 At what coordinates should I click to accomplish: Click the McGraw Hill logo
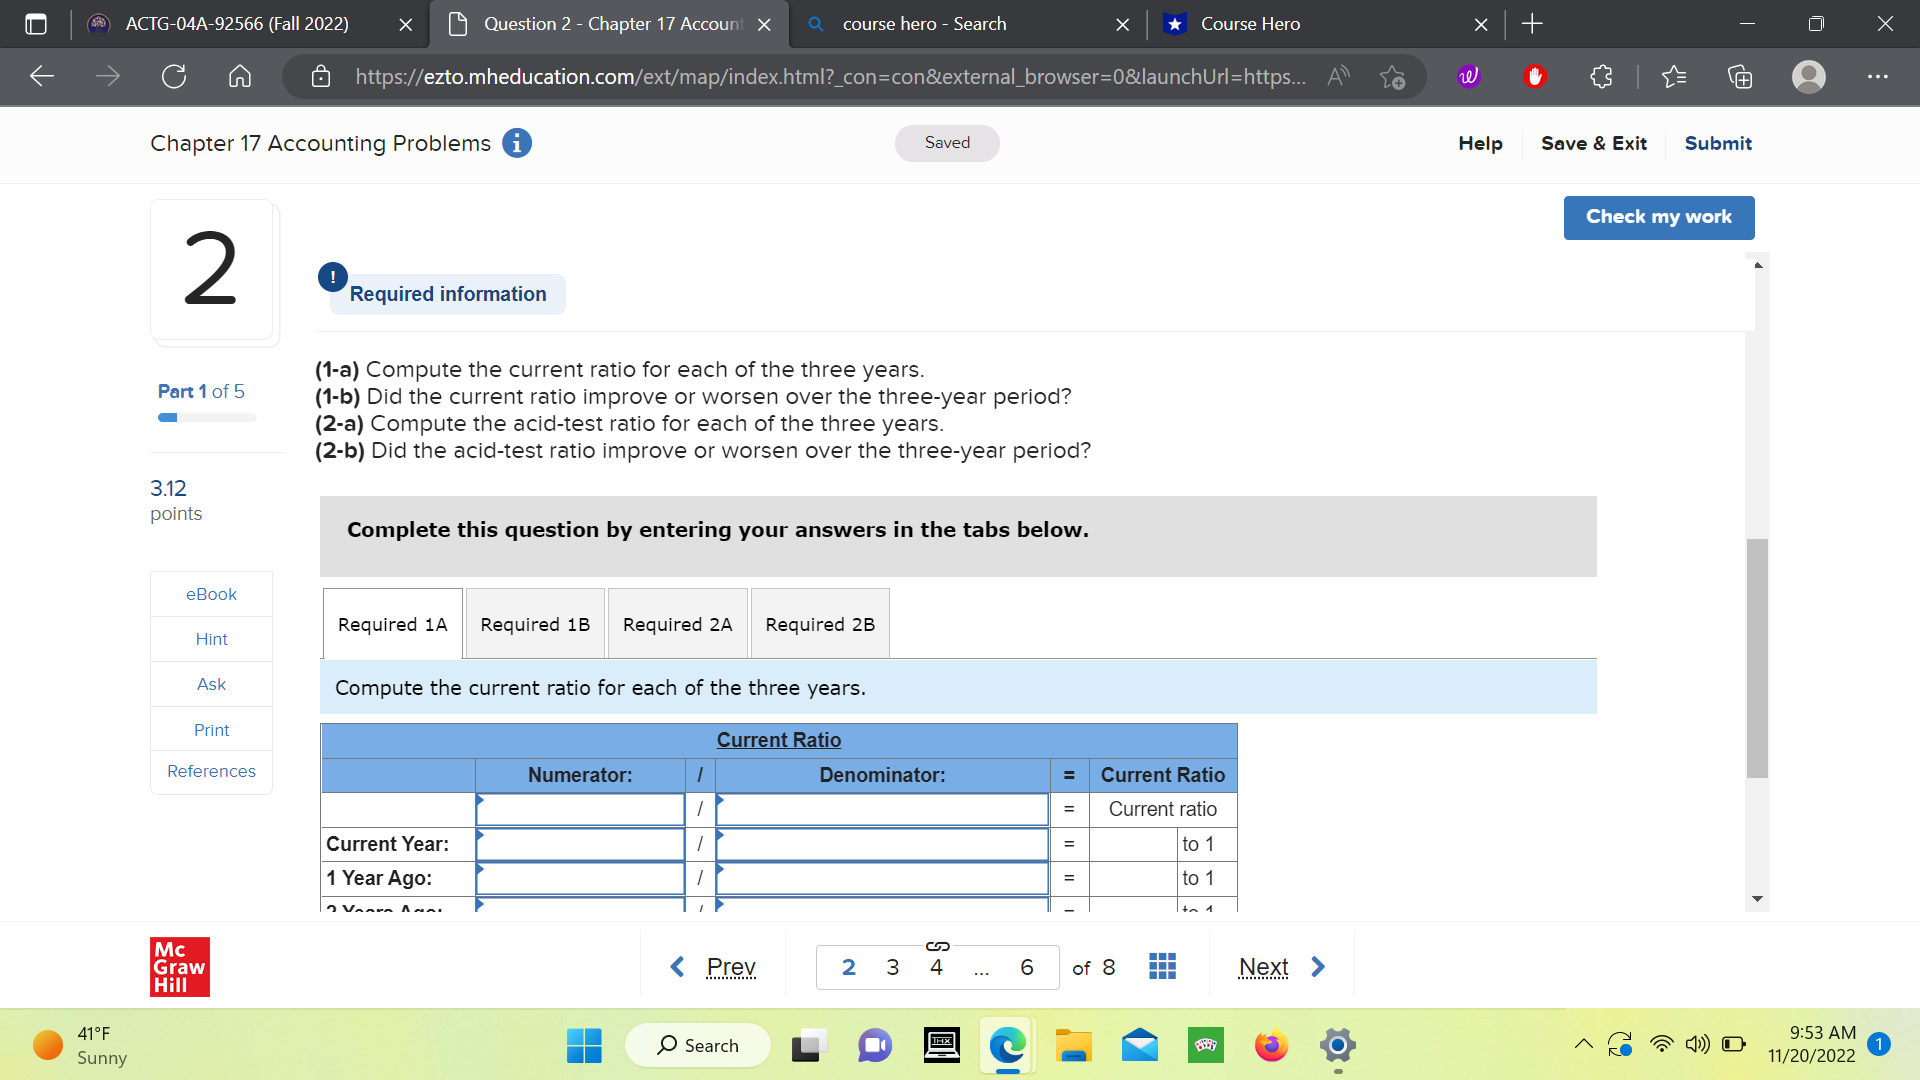click(180, 966)
